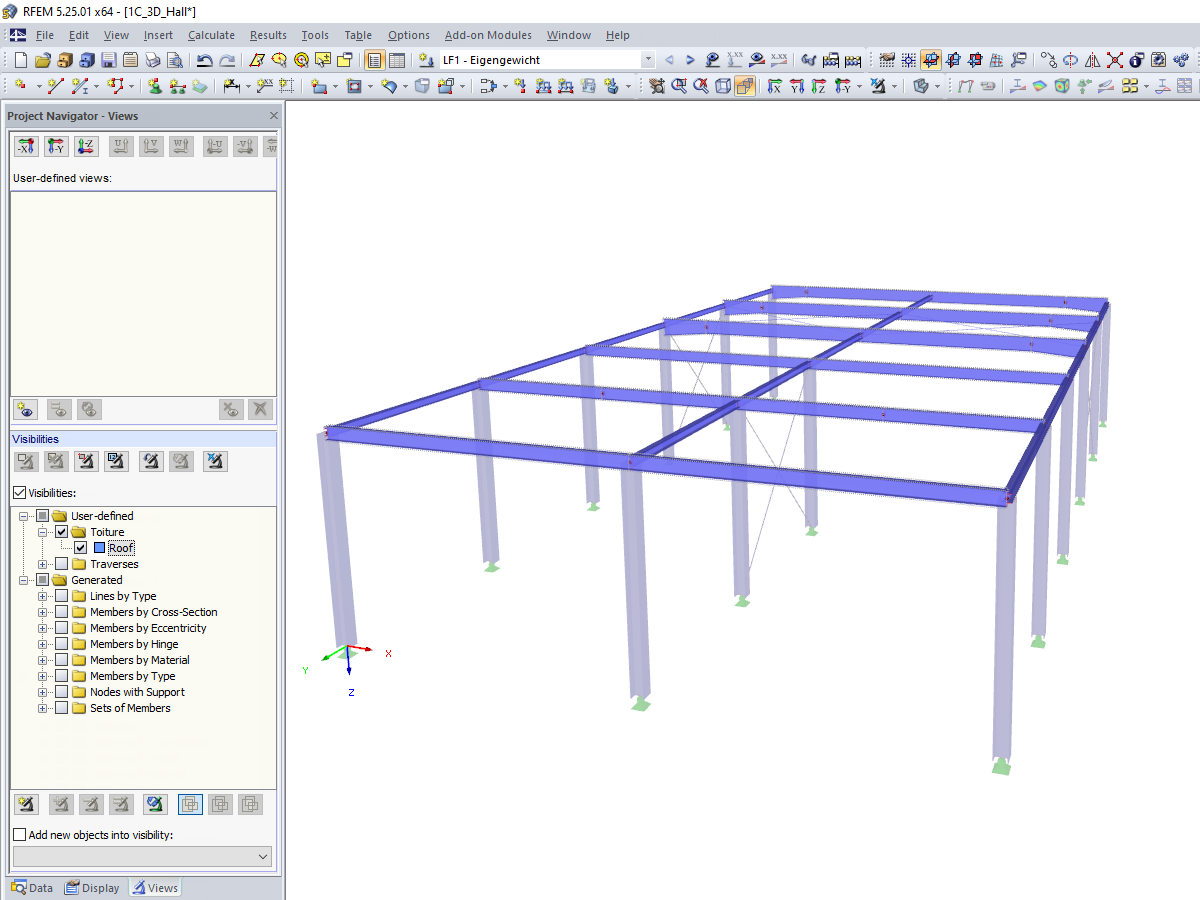
Task: Create new user-defined view eye icon
Action: click(26, 408)
